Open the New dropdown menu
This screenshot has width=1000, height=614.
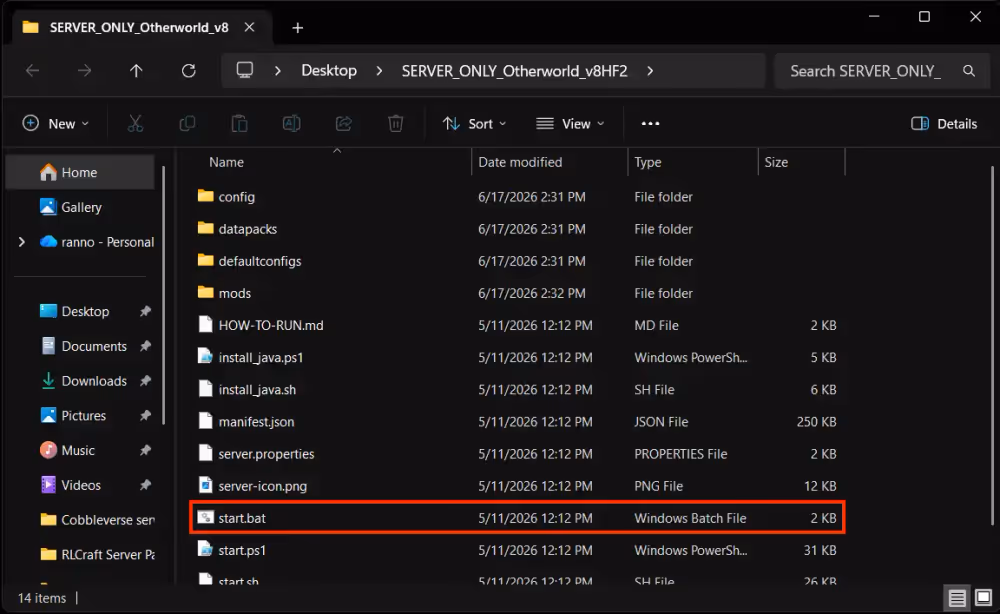coord(55,124)
